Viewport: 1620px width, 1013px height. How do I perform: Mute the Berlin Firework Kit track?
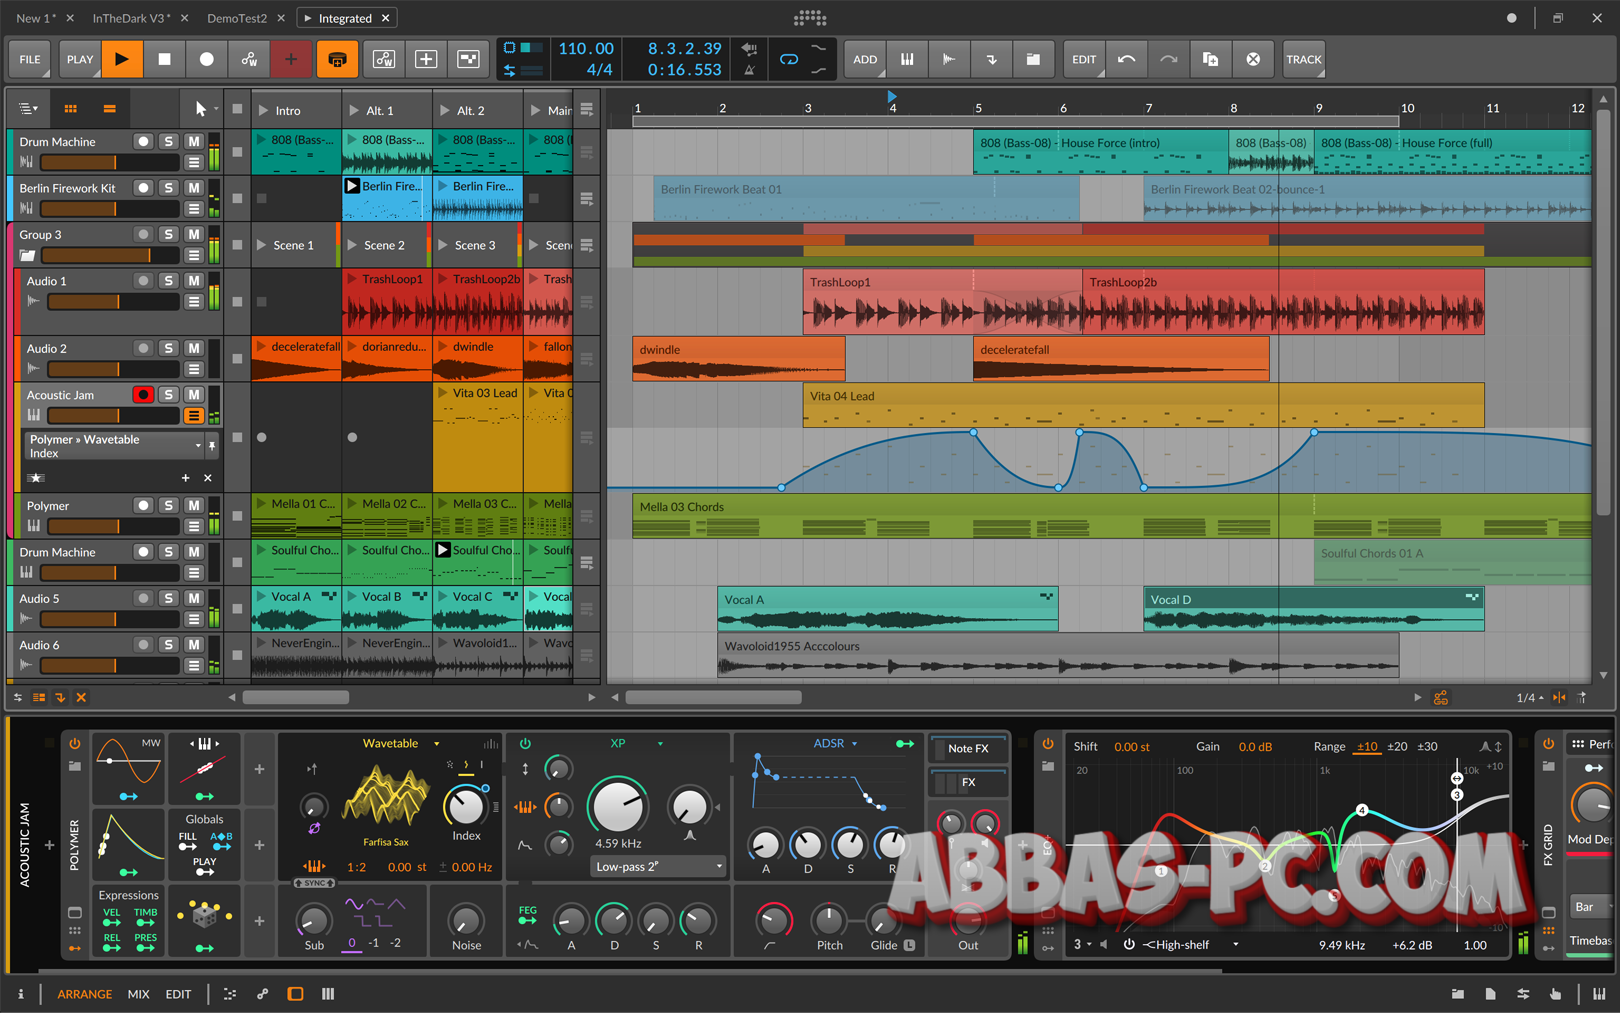193,188
